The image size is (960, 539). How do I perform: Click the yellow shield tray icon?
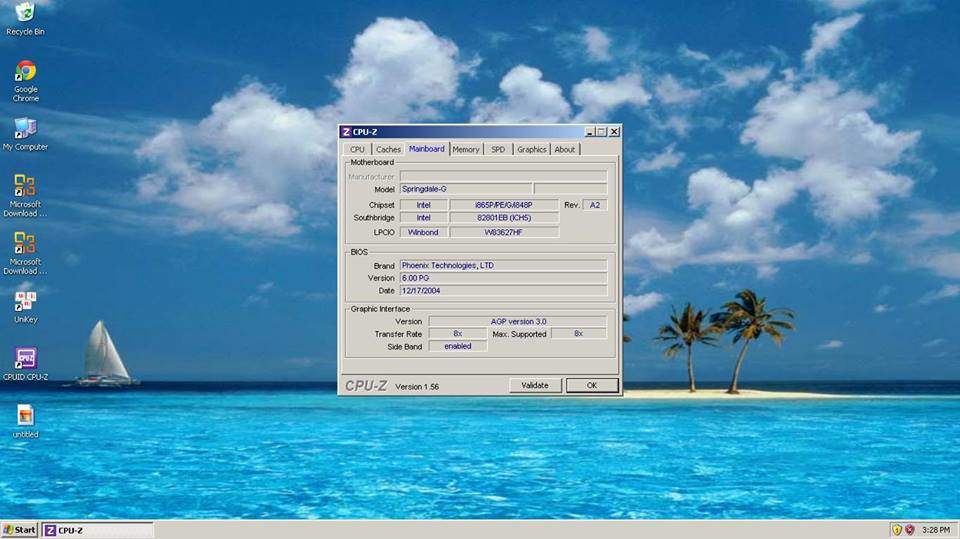pos(897,530)
